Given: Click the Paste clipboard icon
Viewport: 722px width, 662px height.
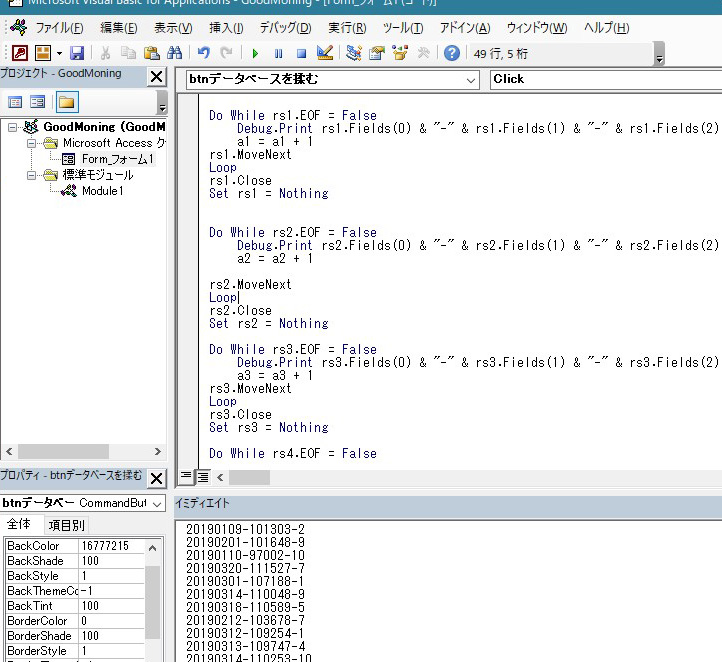Looking at the screenshot, I should pyautogui.click(x=151, y=53).
